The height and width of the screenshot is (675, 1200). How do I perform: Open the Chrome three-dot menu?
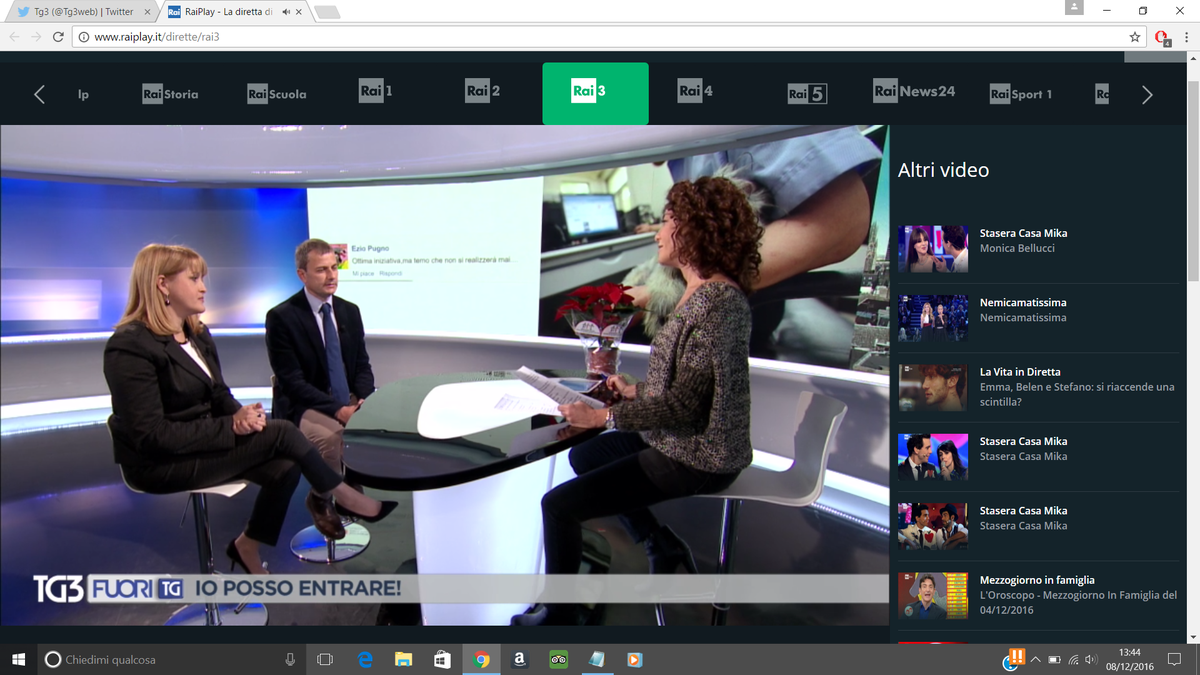pyautogui.click(x=1186, y=37)
